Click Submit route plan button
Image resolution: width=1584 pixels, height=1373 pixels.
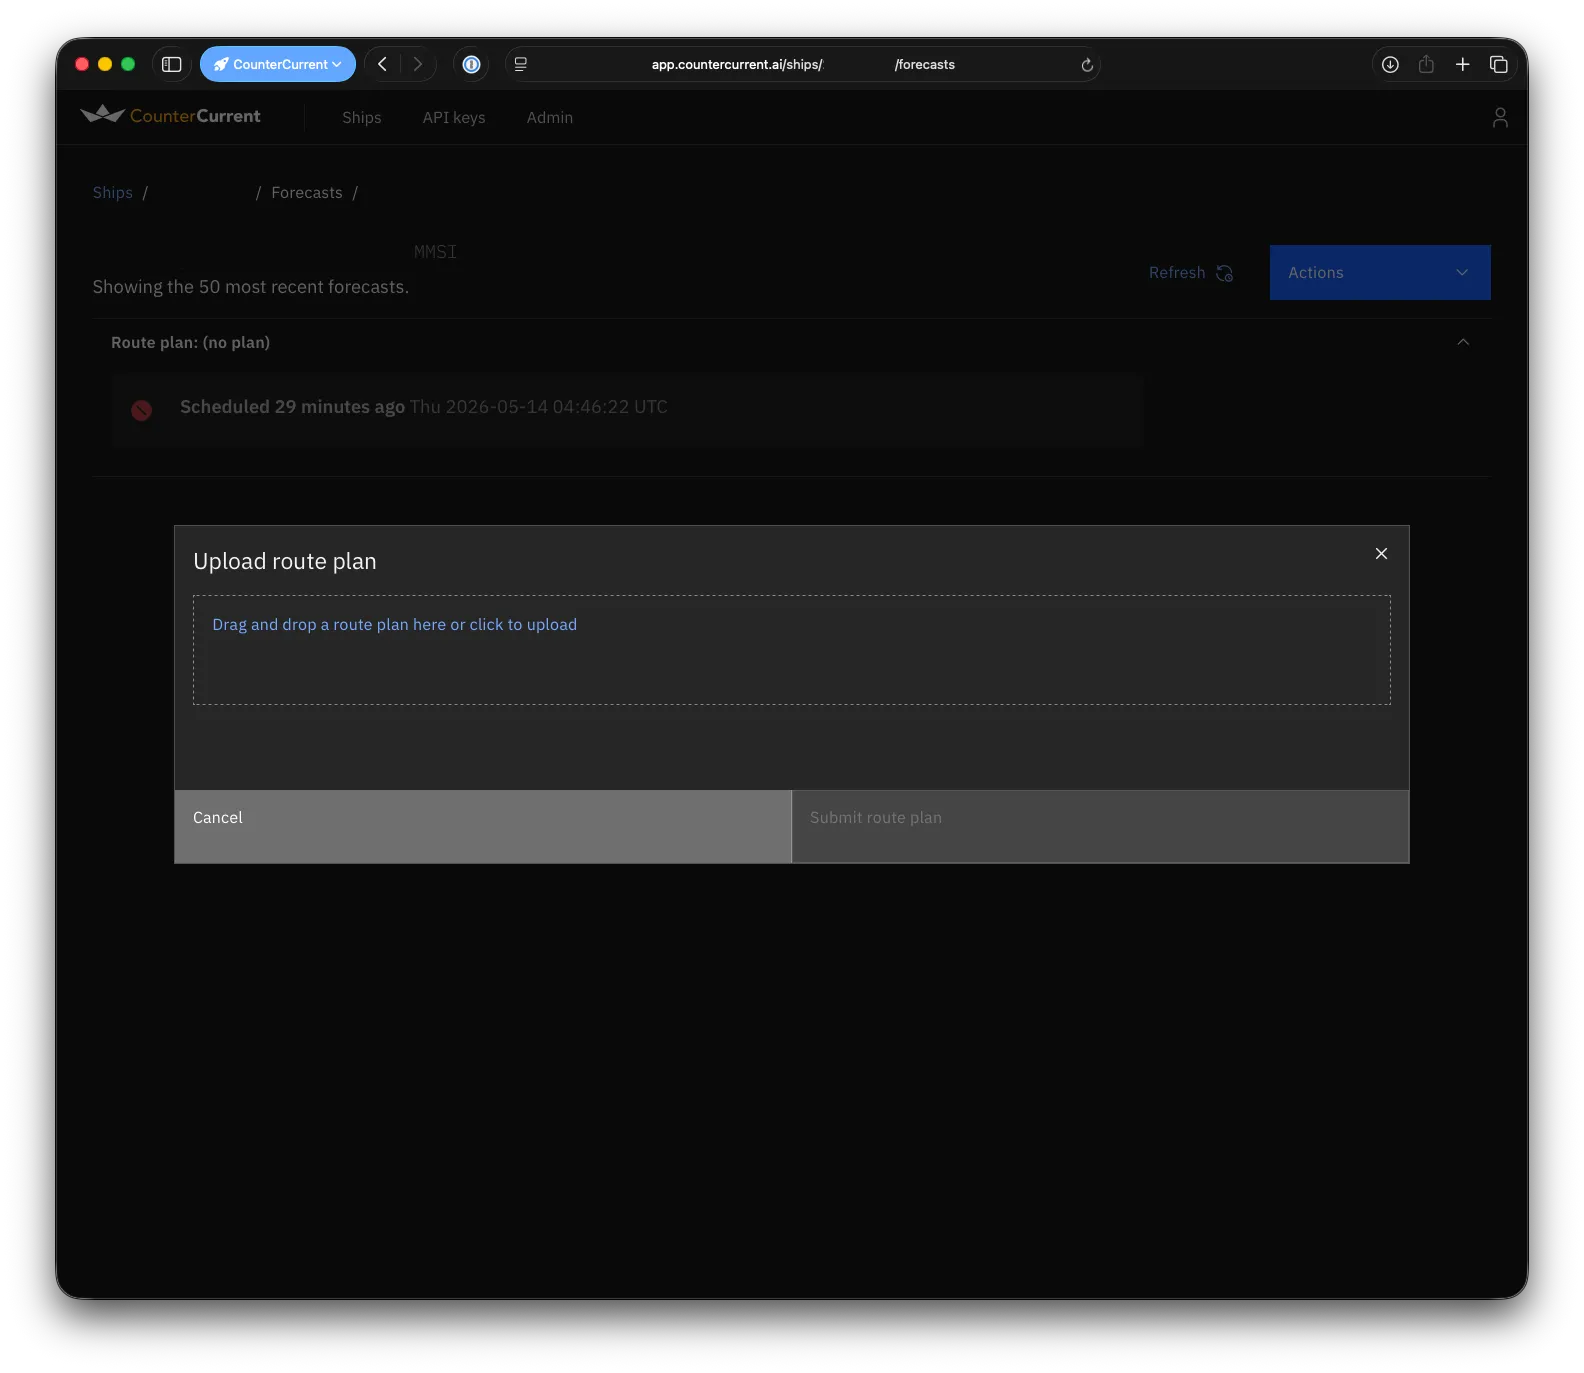tap(1100, 826)
